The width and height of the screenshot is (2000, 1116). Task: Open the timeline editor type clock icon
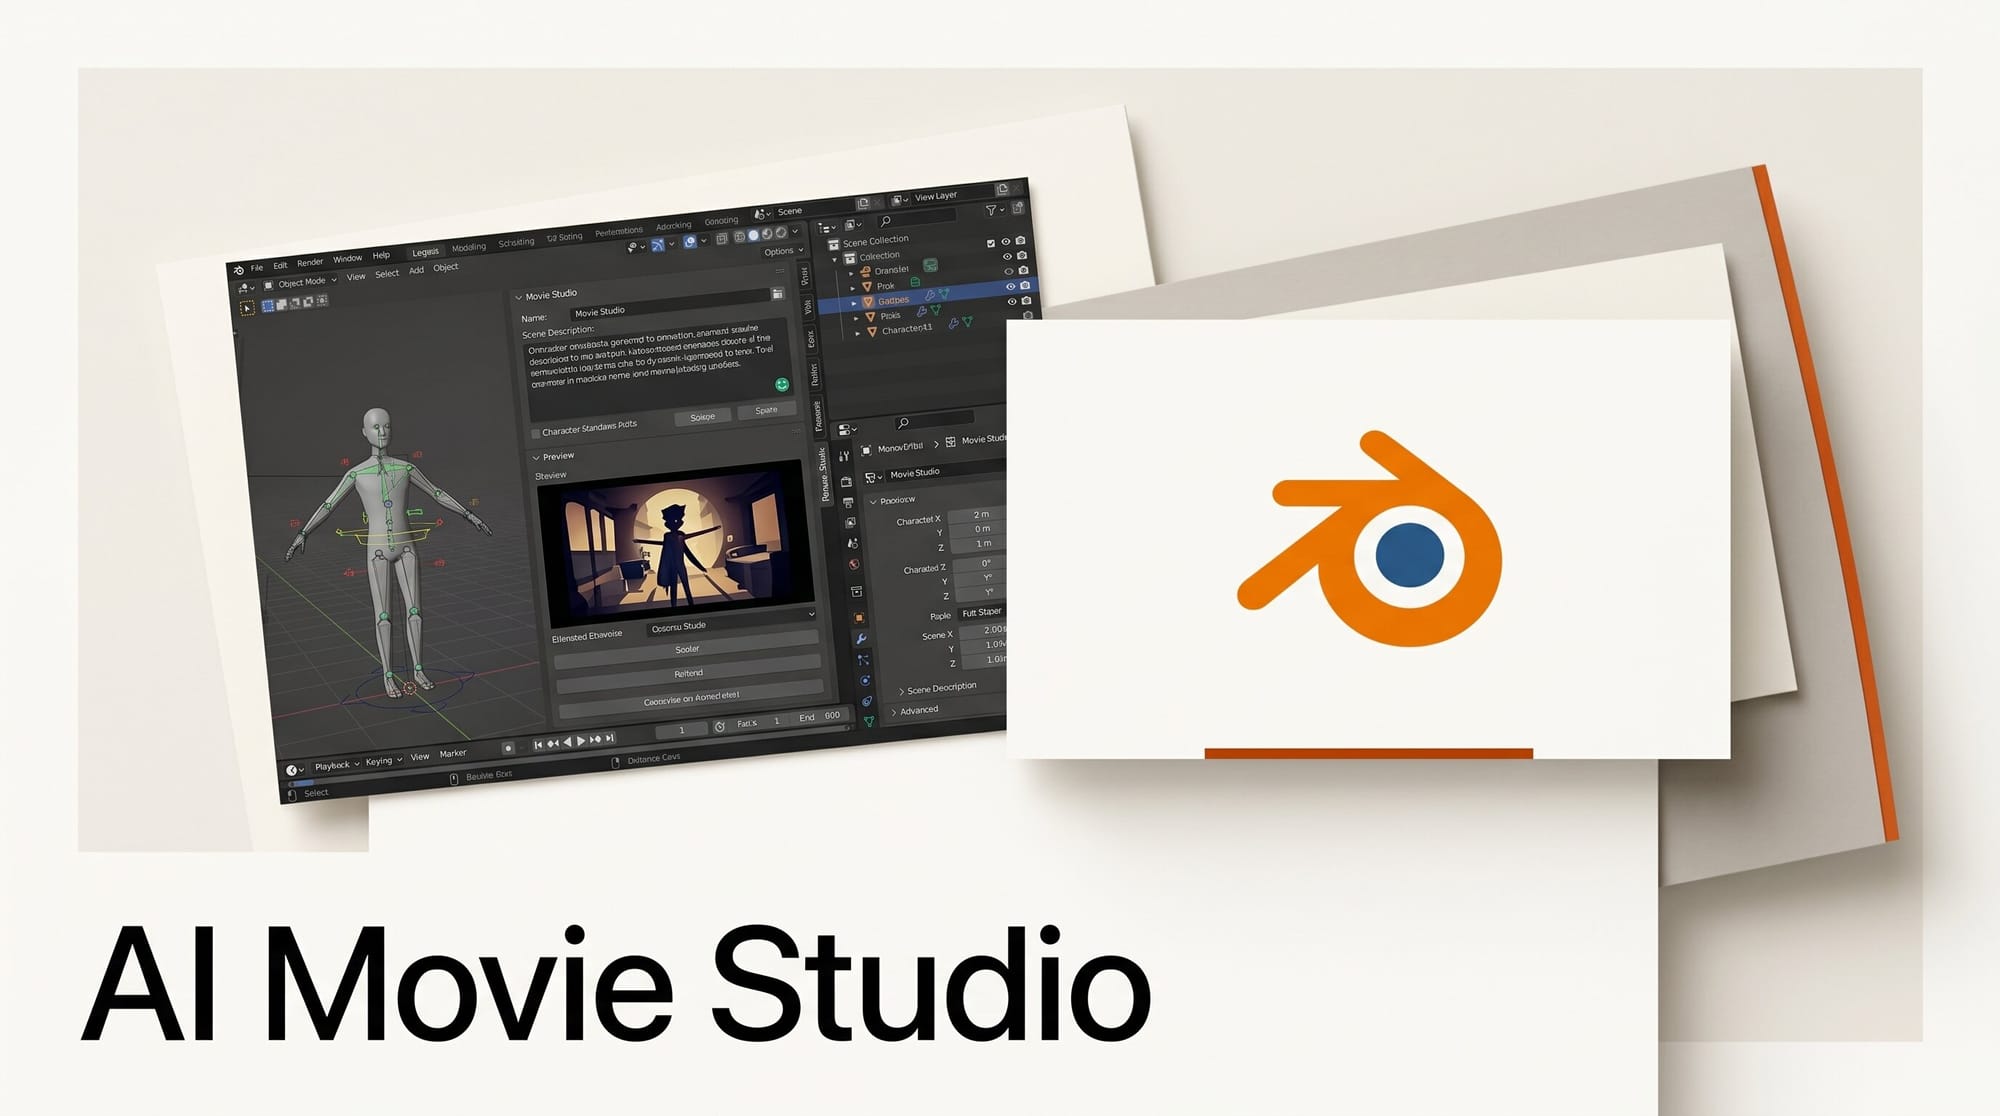pos(291,770)
